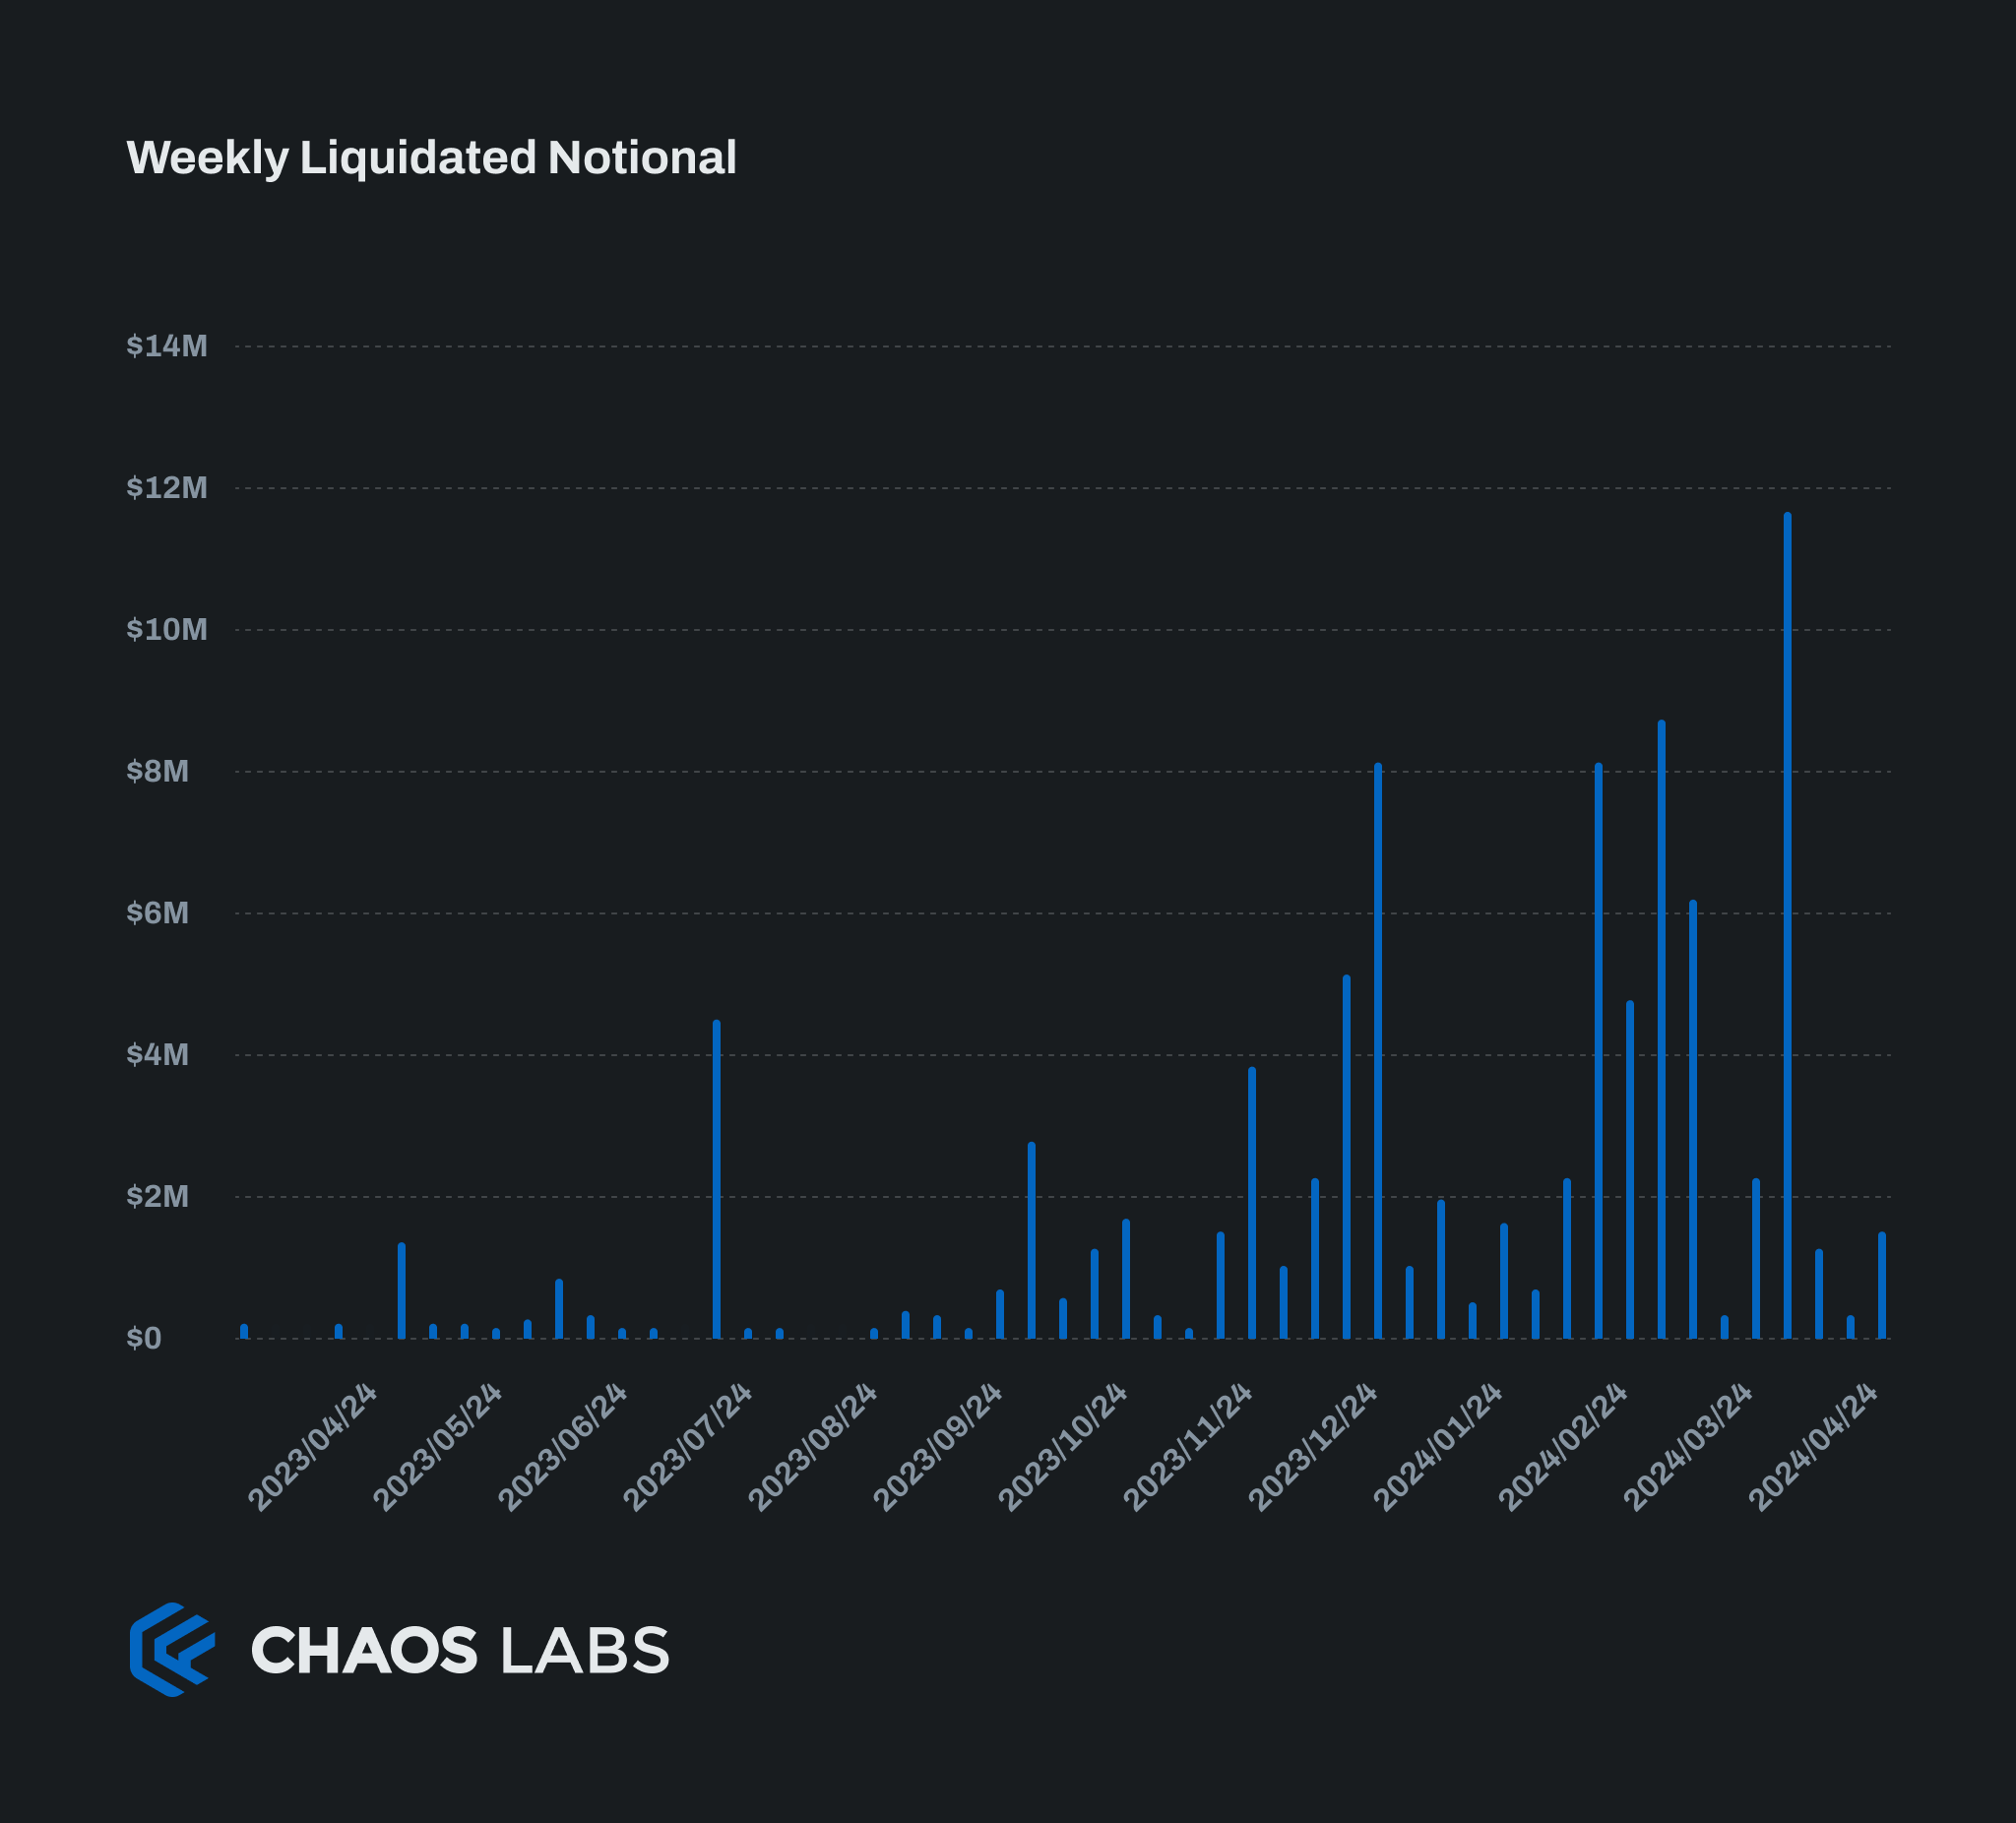Click the '2024/03/24' x-axis date label

(1687, 1447)
